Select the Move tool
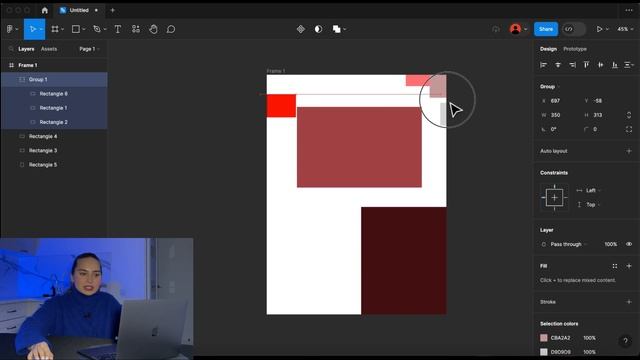 pyautogui.click(x=32, y=29)
